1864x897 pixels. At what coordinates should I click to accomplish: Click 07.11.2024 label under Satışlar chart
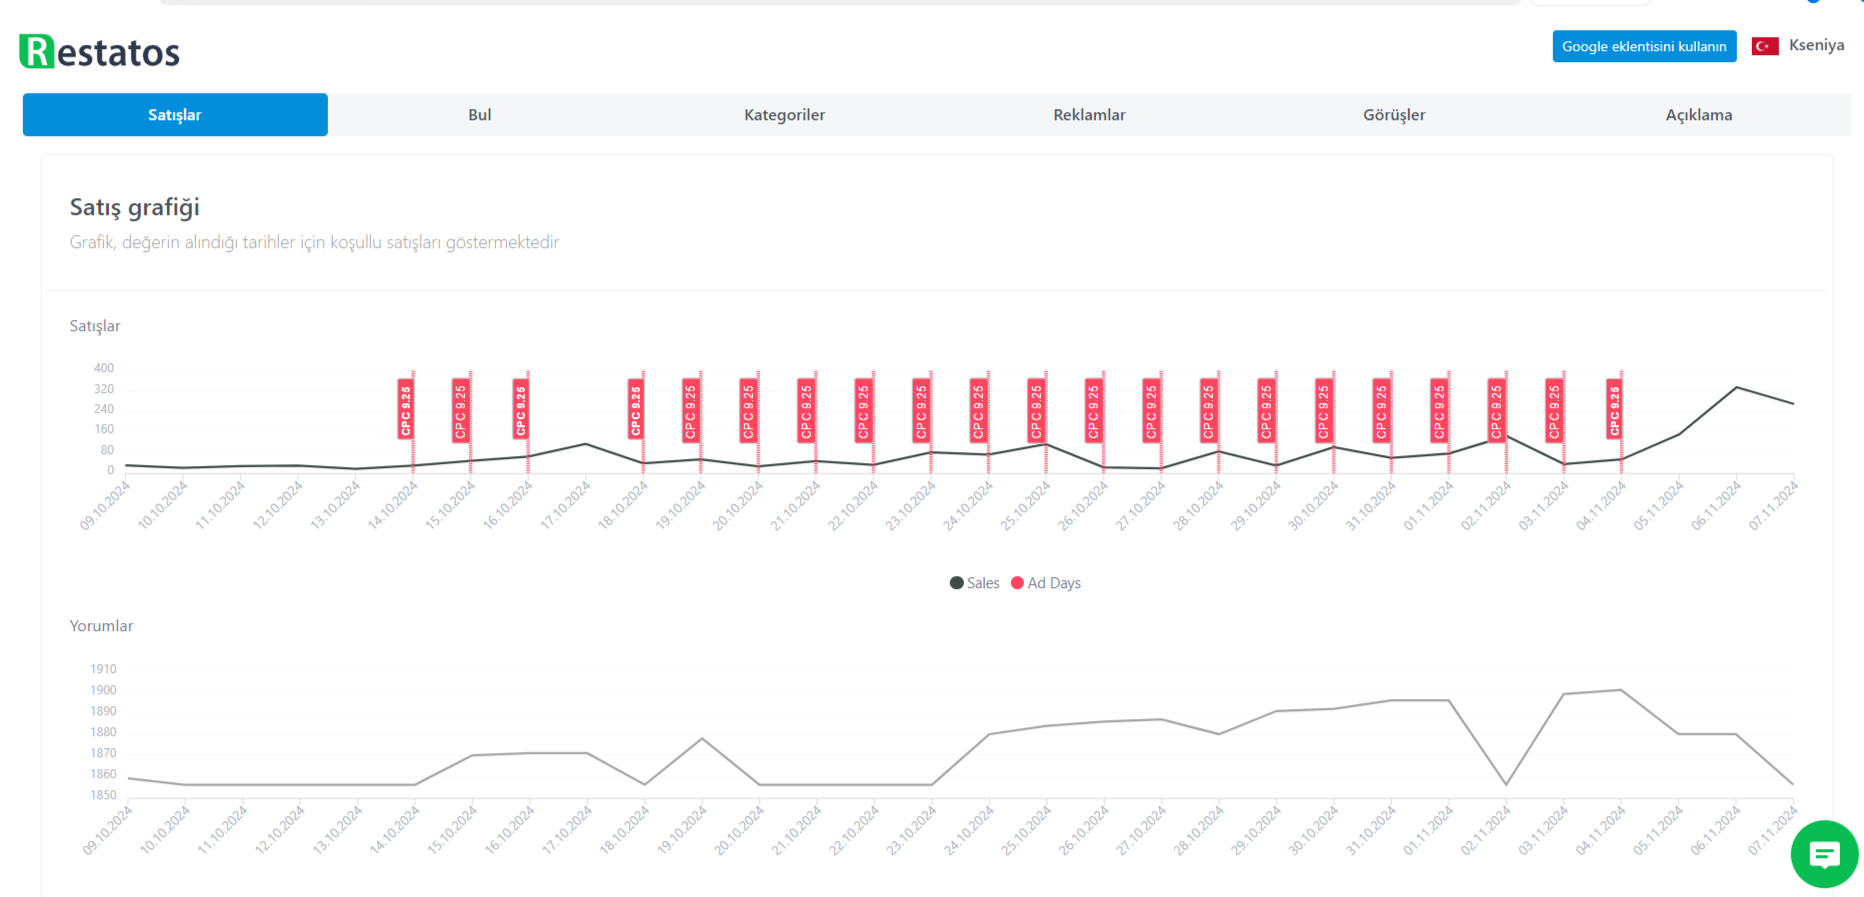coord(1774,505)
